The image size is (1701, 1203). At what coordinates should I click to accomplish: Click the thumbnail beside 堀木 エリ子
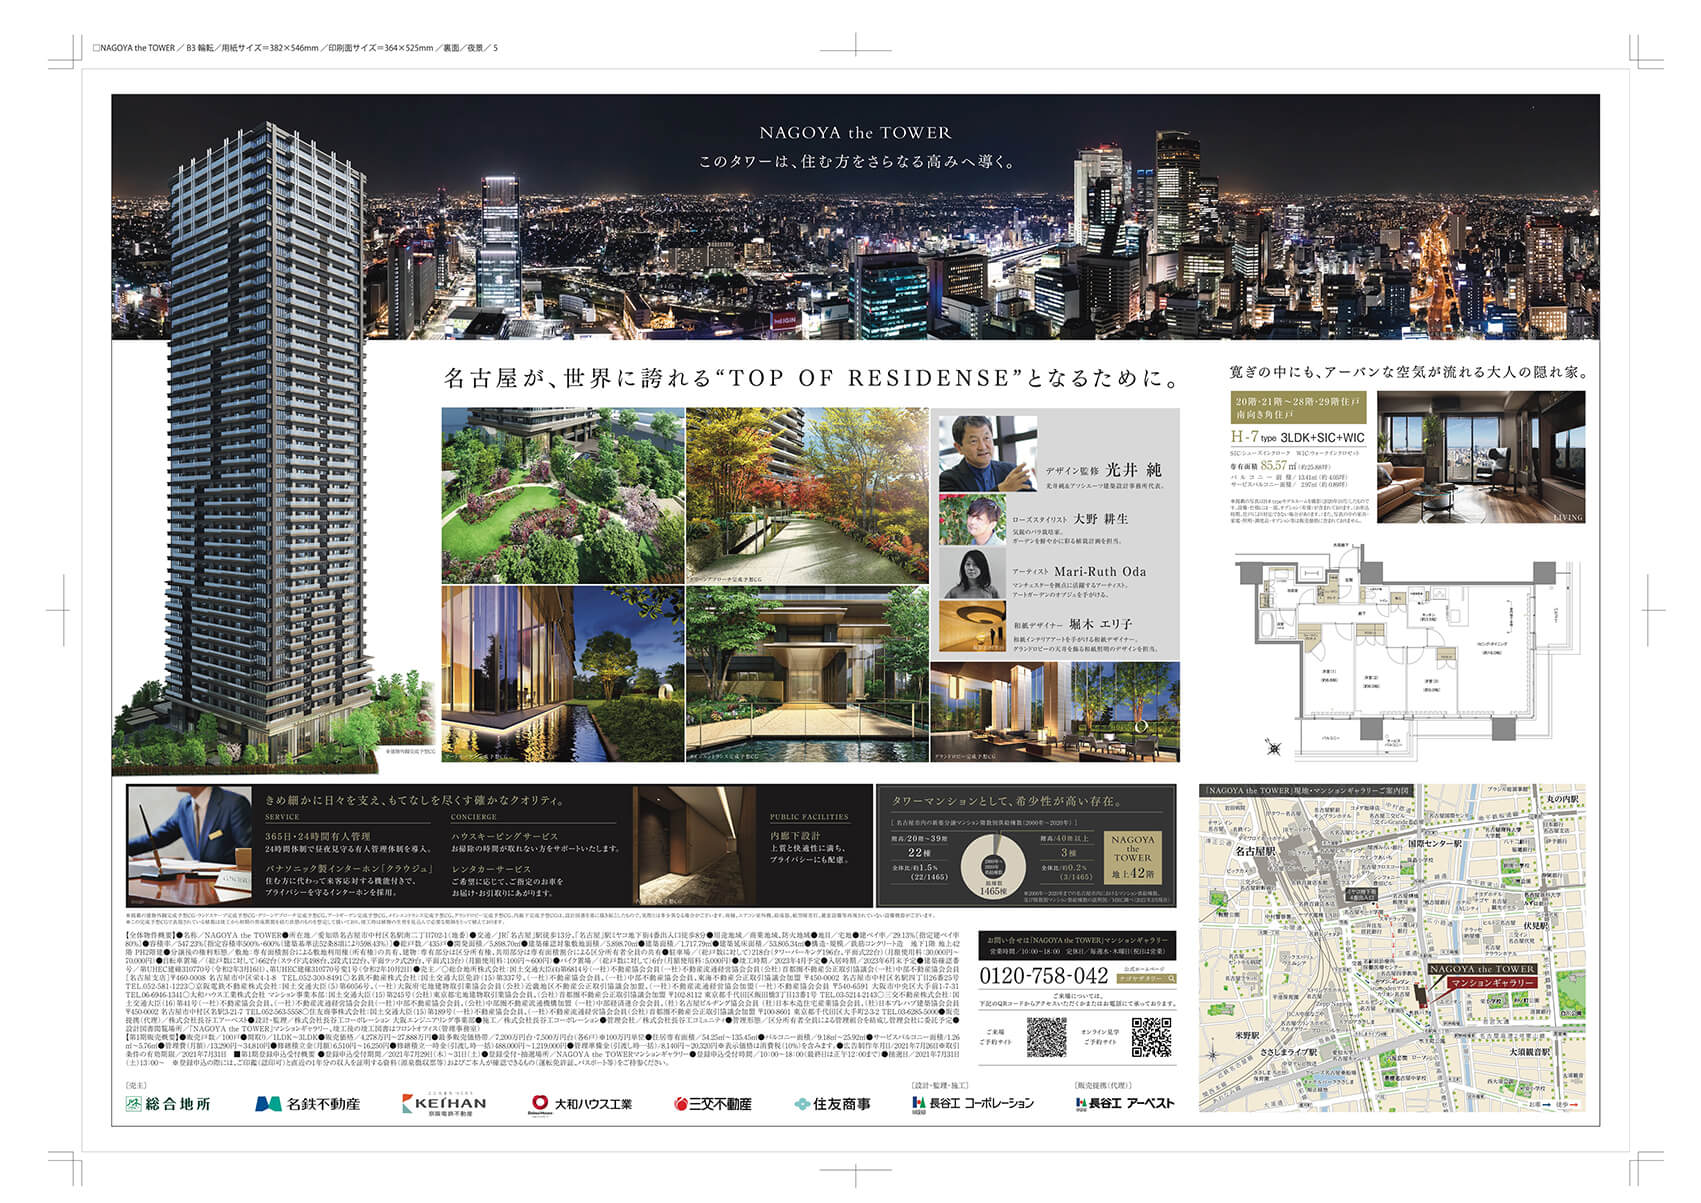972,627
